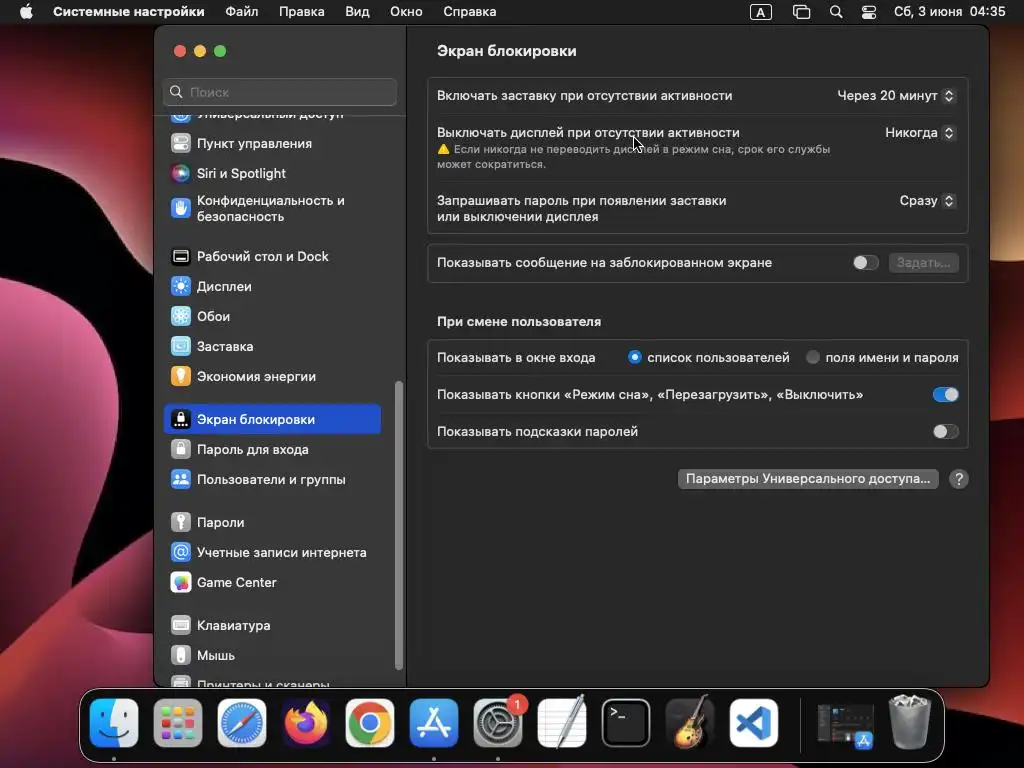The width and height of the screenshot is (1024, 768).
Task: Open the Окно menu
Action: click(x=406, y=12)
